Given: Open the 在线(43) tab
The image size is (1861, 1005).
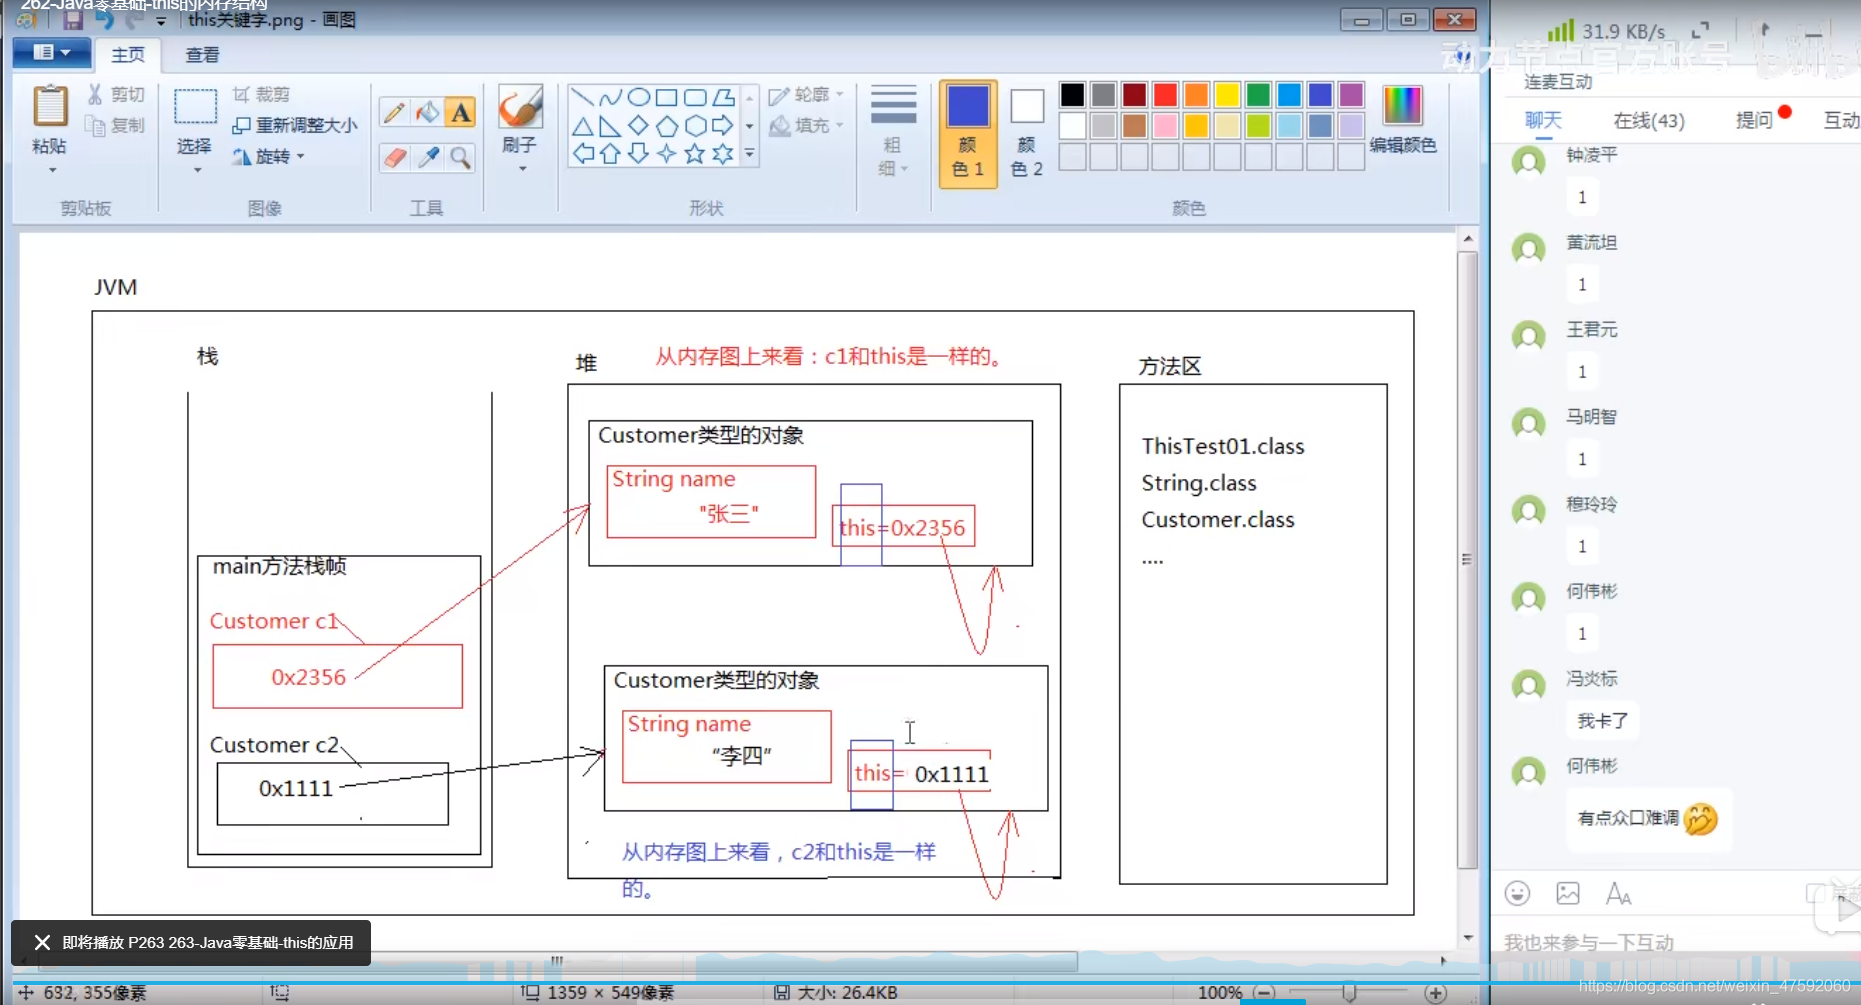Looking at the screenshot, I should [x=1649, y=120].
